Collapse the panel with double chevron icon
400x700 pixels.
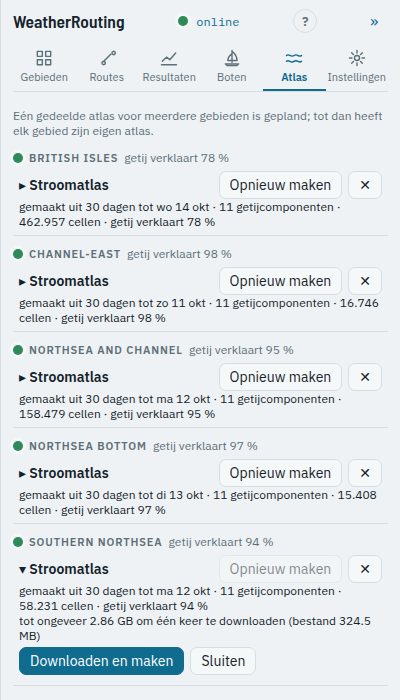[374, 22]
